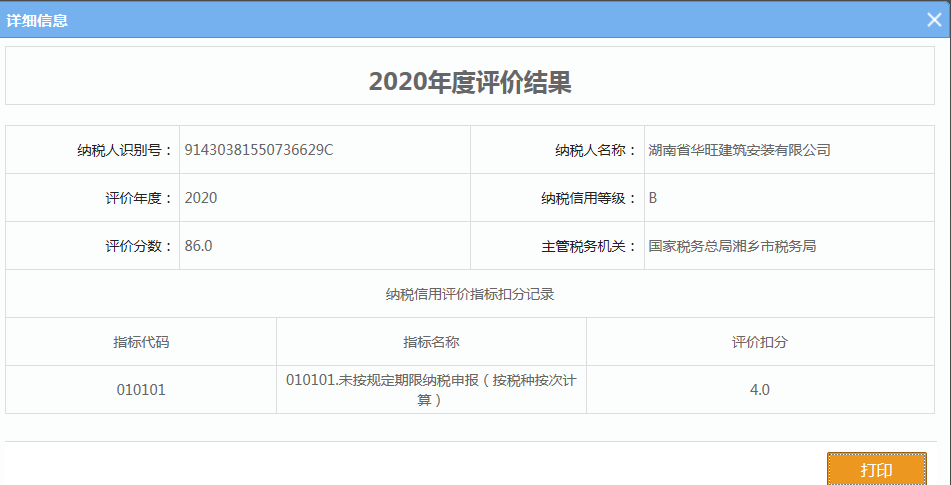
Task: Click the 指标名称 column header
Action: [x=431, y=342]
